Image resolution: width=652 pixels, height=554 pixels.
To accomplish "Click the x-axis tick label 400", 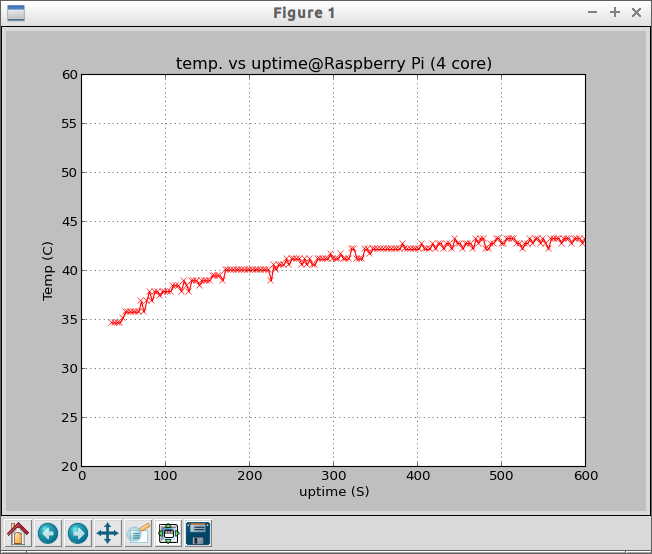I will [x=417, y=475].
